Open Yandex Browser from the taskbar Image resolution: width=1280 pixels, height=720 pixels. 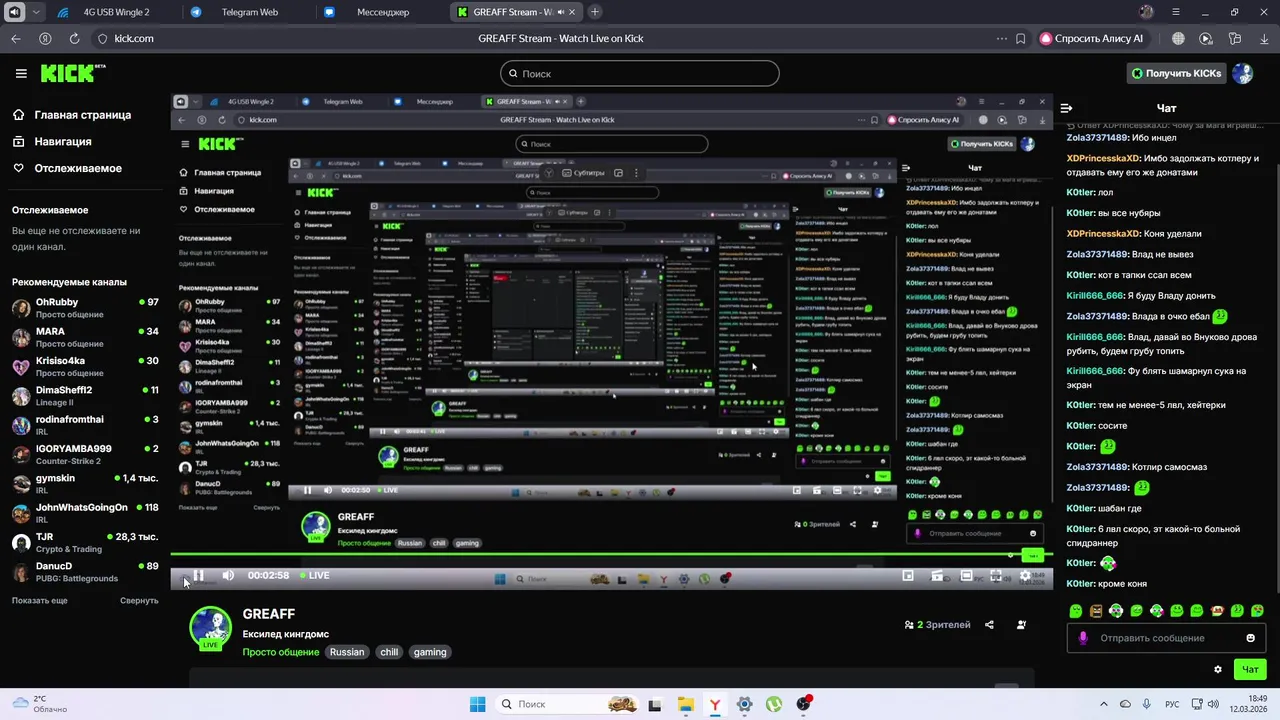[x=715, y=704]
